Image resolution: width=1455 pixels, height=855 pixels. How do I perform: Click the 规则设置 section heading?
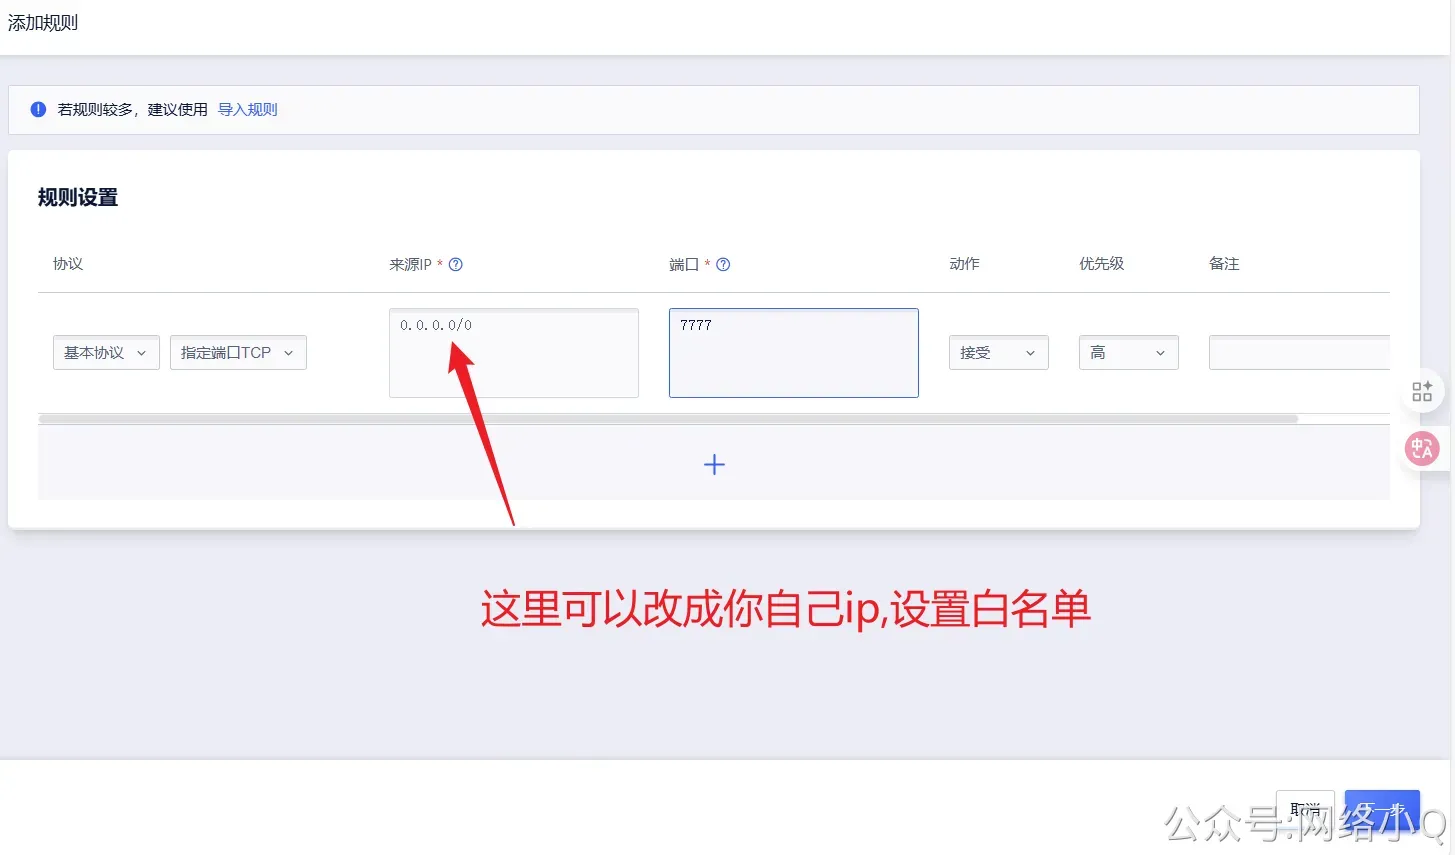click(x=77, y=197)
